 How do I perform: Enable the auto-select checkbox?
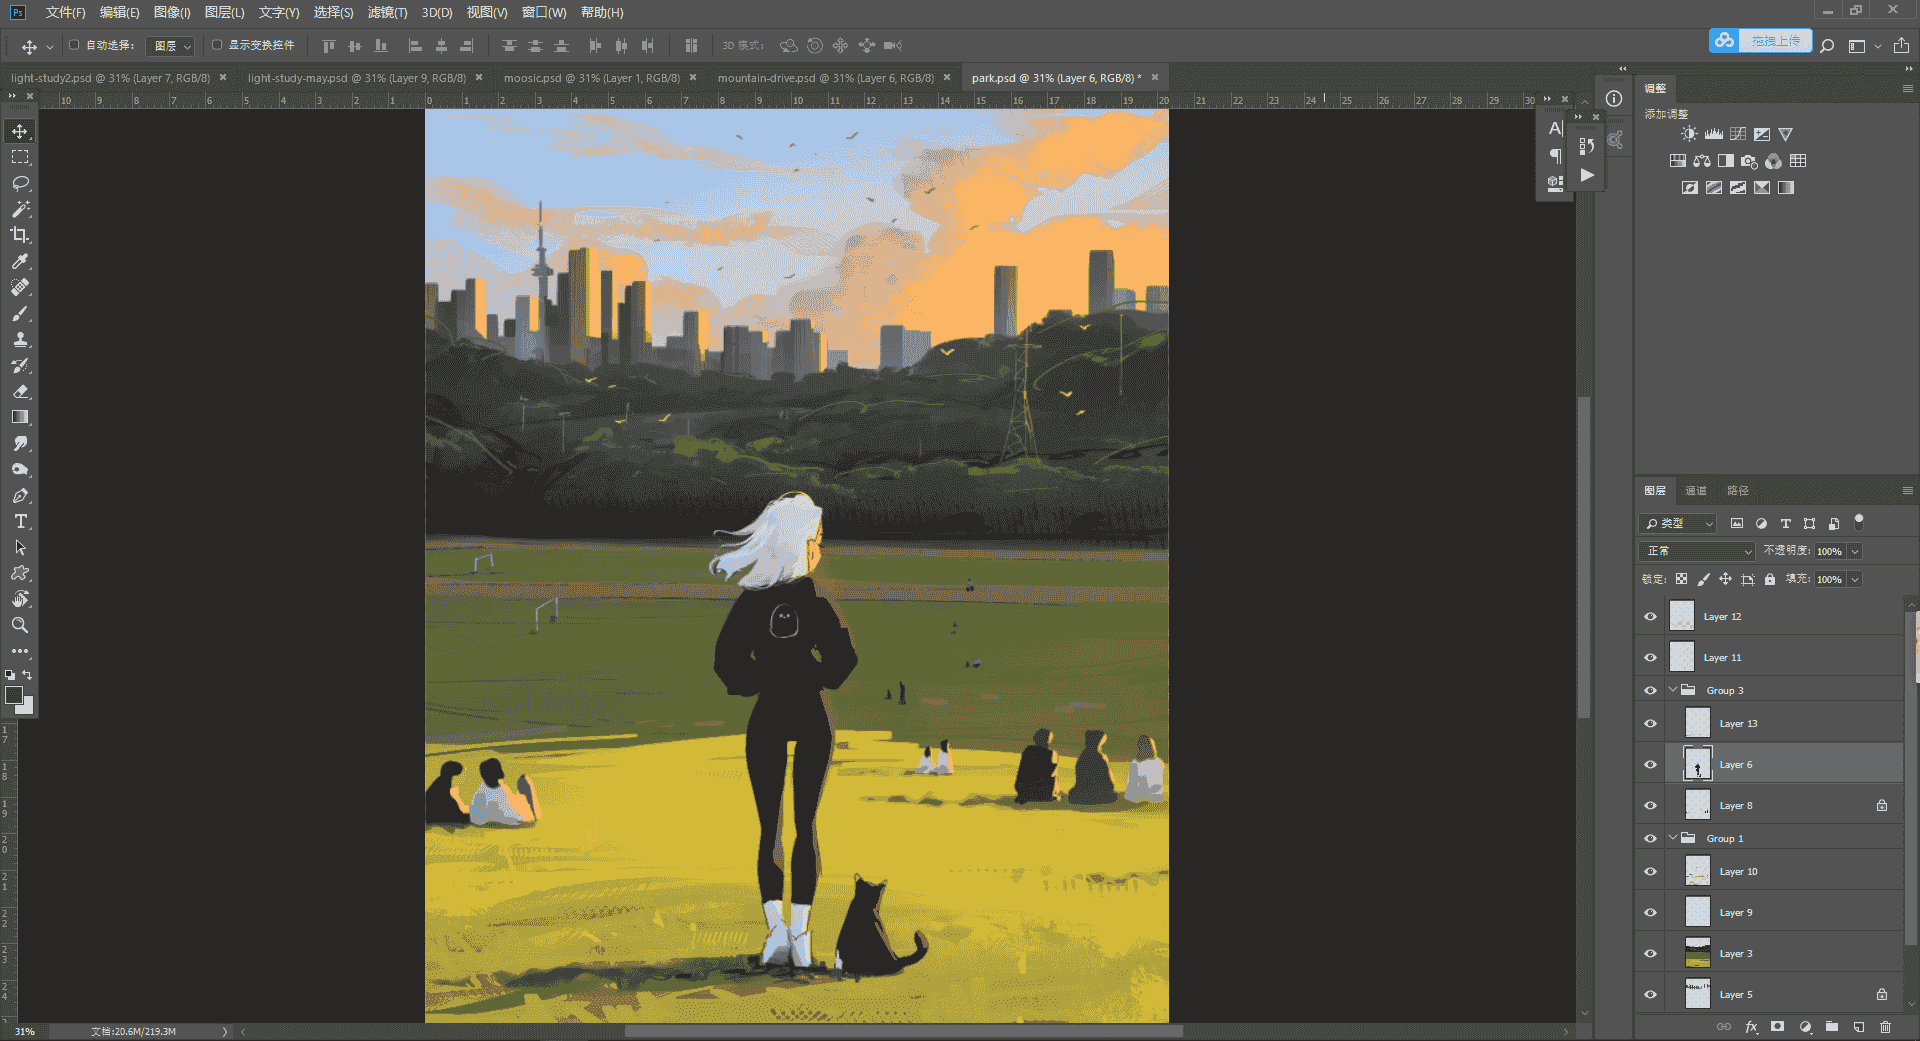[74, 45]
